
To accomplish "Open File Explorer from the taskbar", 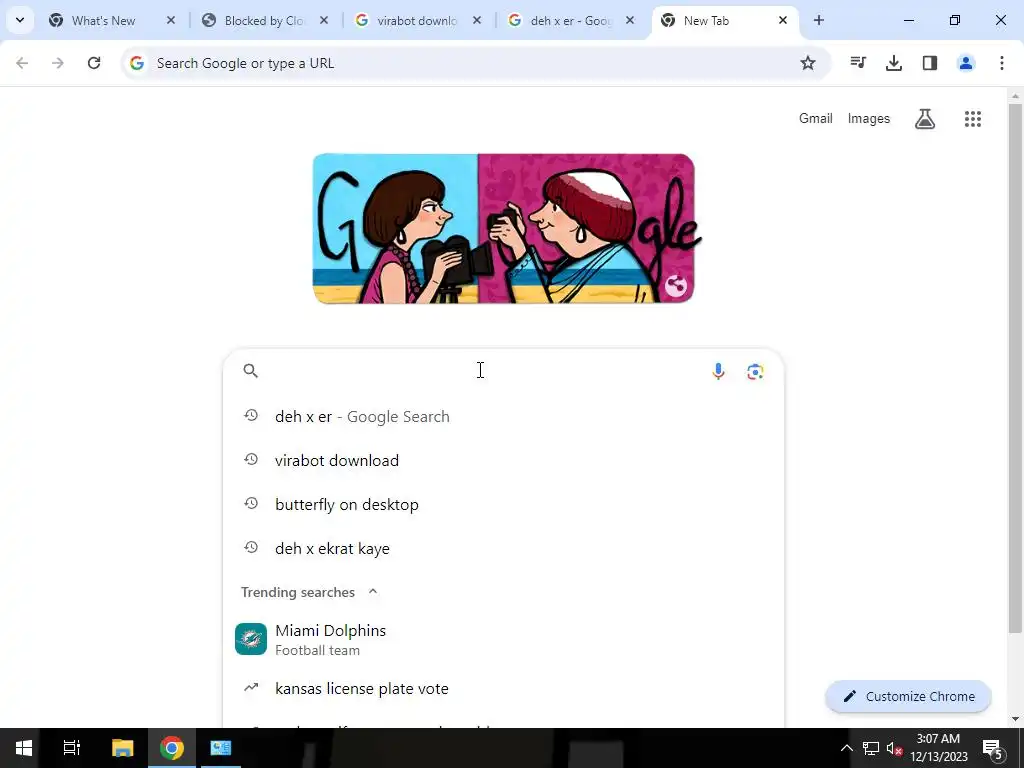I will (122, 748).
